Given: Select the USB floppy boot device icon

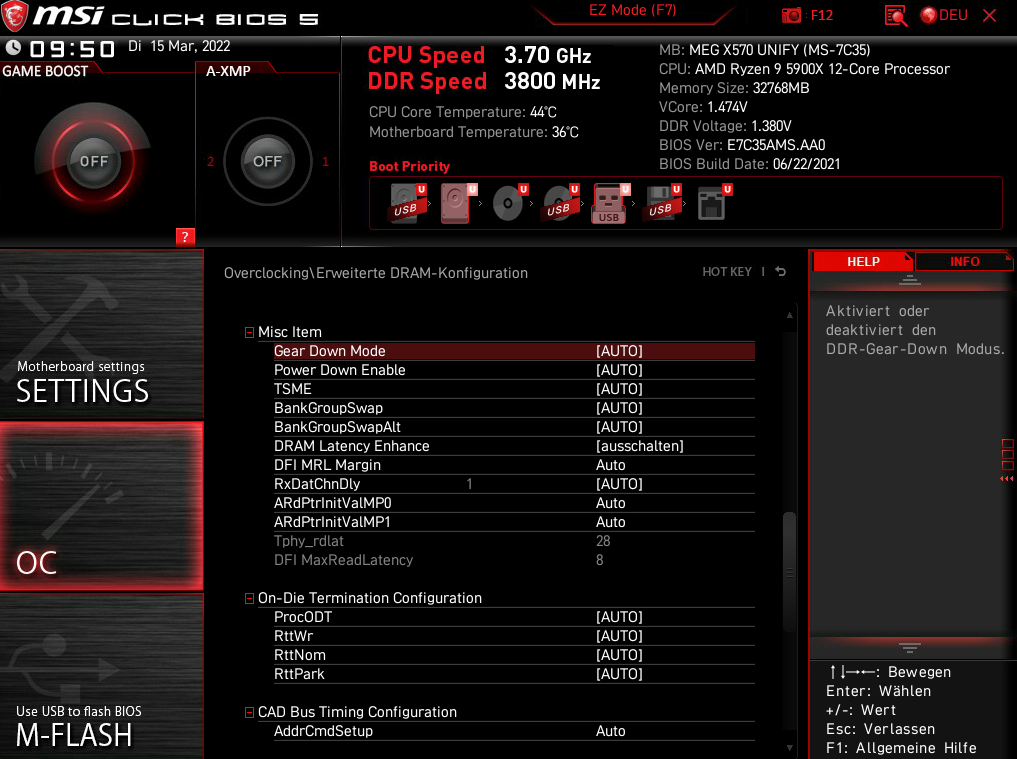Looking at the screenshot, I should 662,204.
